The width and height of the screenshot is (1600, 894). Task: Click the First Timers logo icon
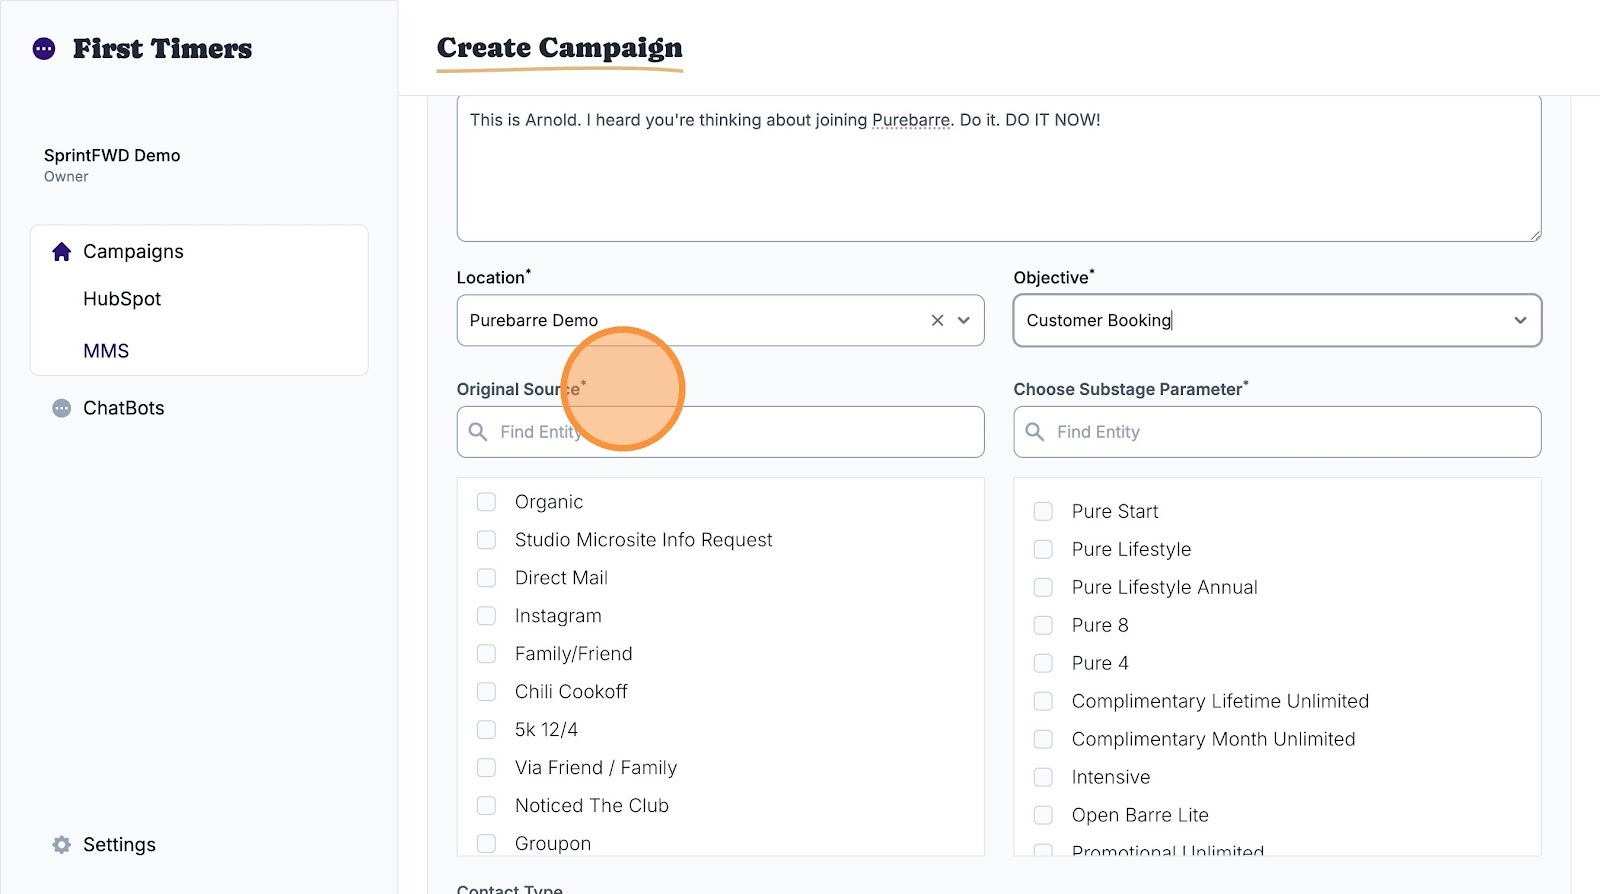coord(44,48)
